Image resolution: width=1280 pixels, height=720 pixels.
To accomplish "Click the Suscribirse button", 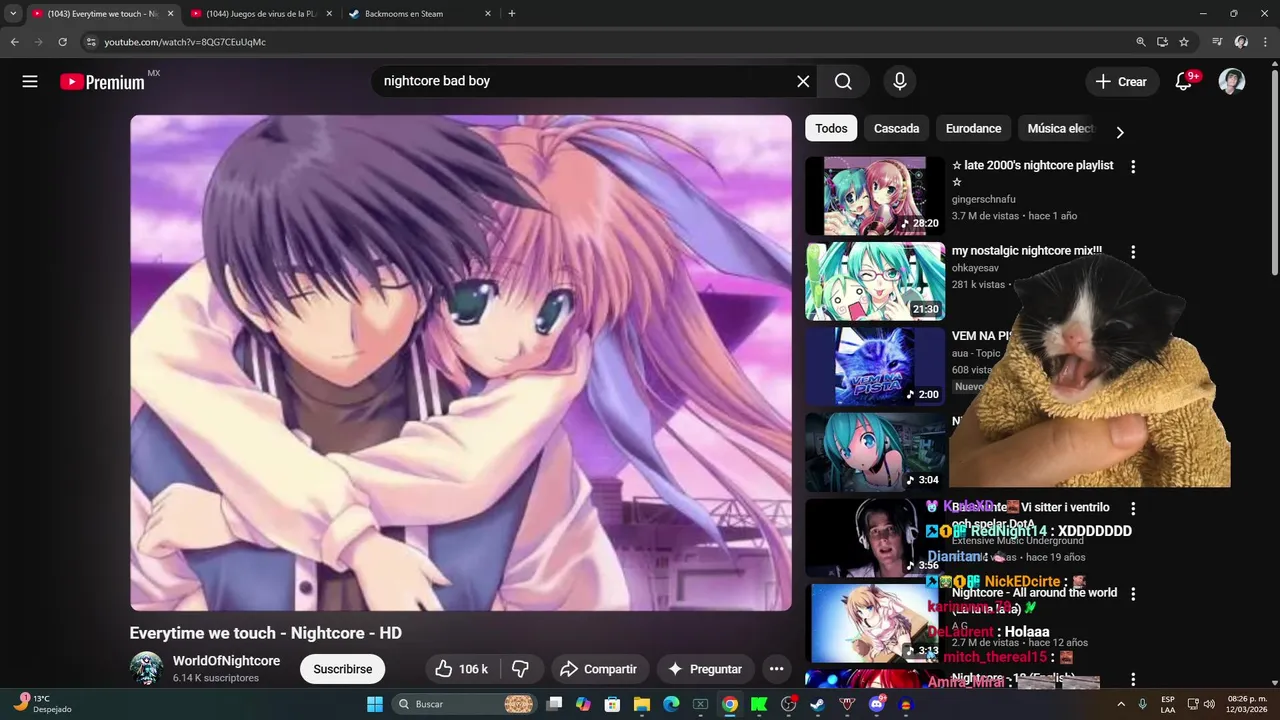I will tap(343, 669).
